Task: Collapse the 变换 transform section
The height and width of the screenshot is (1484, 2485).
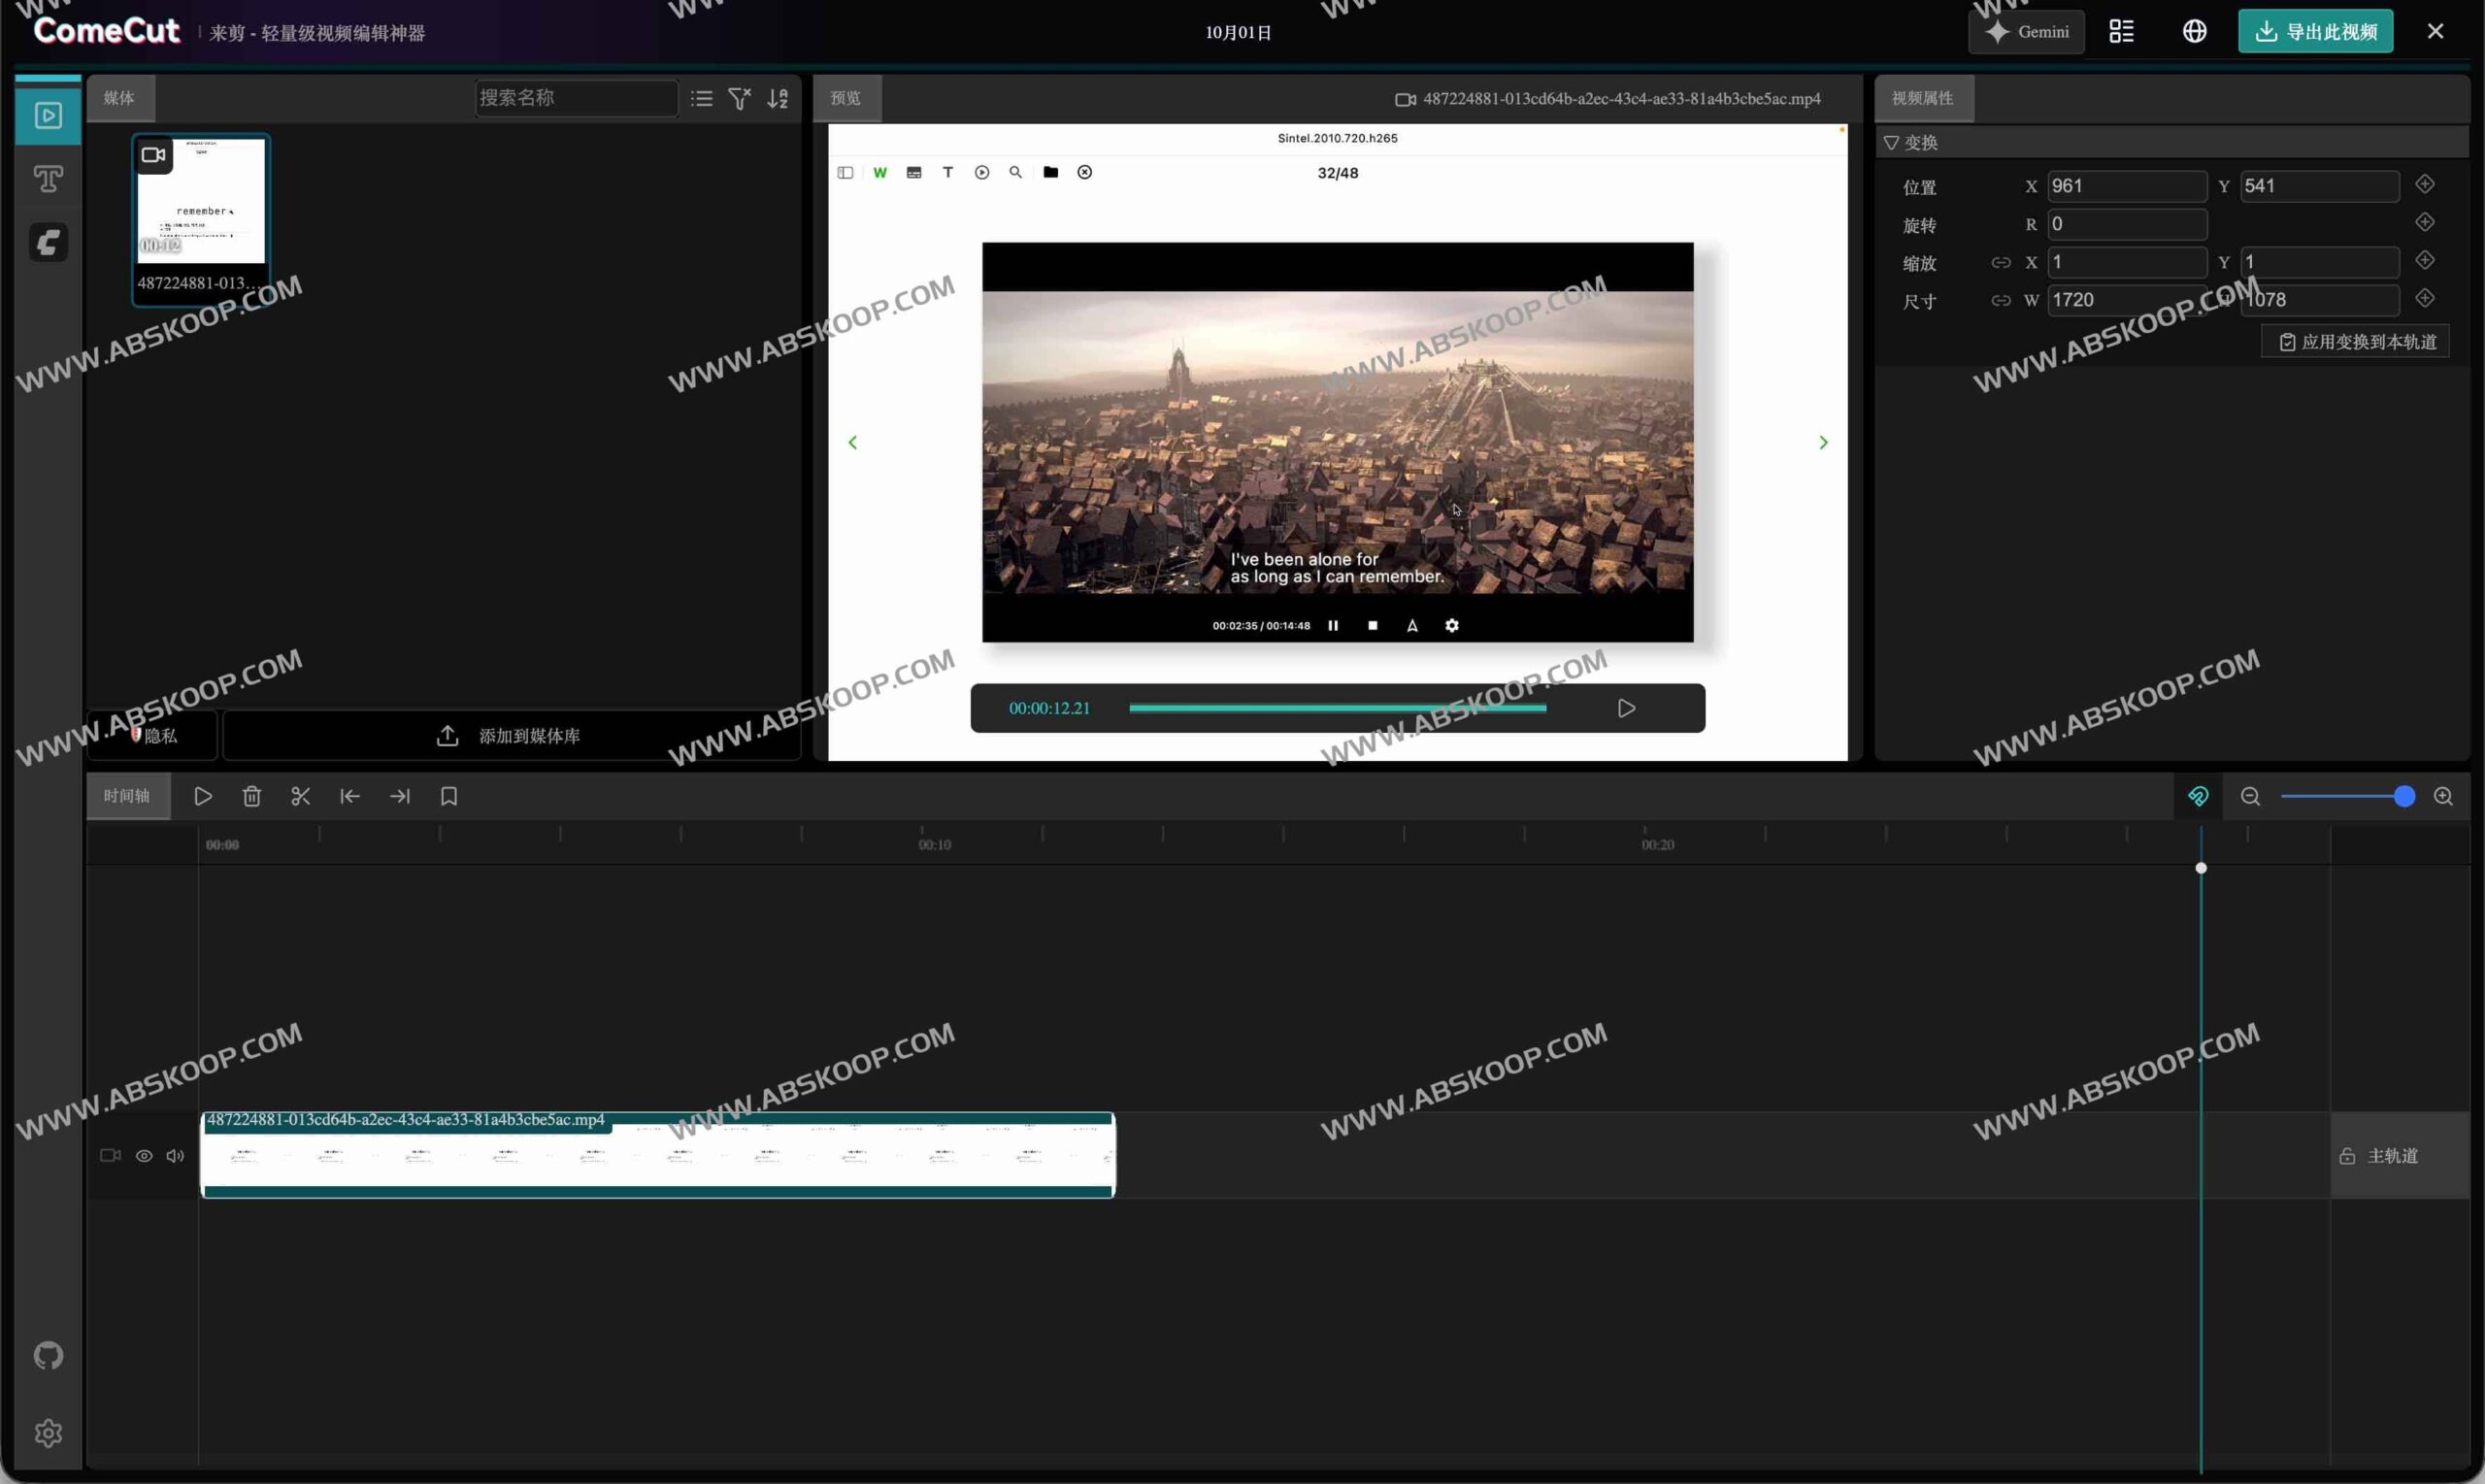Action: [1891, 143]
